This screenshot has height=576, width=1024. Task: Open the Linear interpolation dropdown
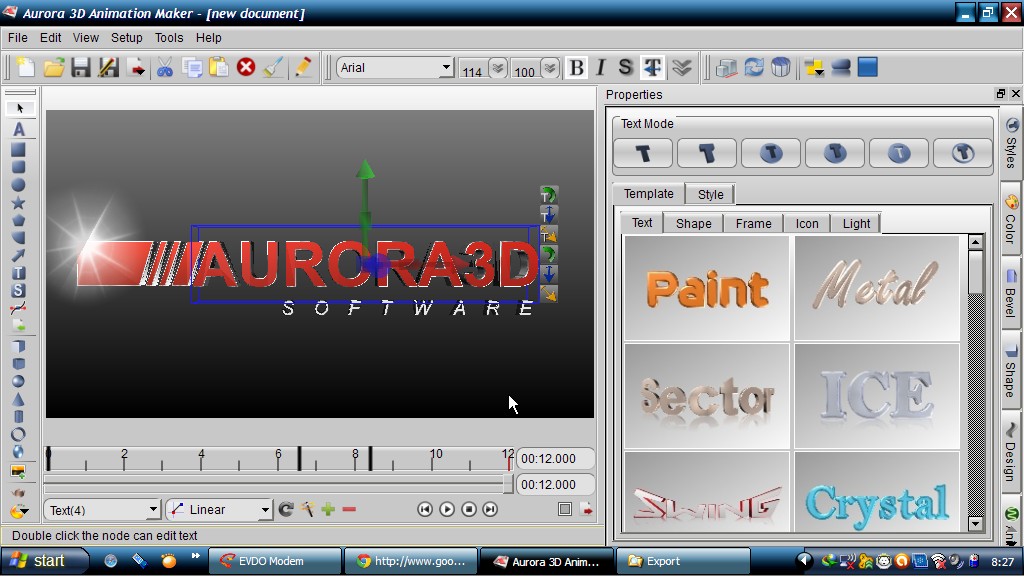(x=219, y=510)
